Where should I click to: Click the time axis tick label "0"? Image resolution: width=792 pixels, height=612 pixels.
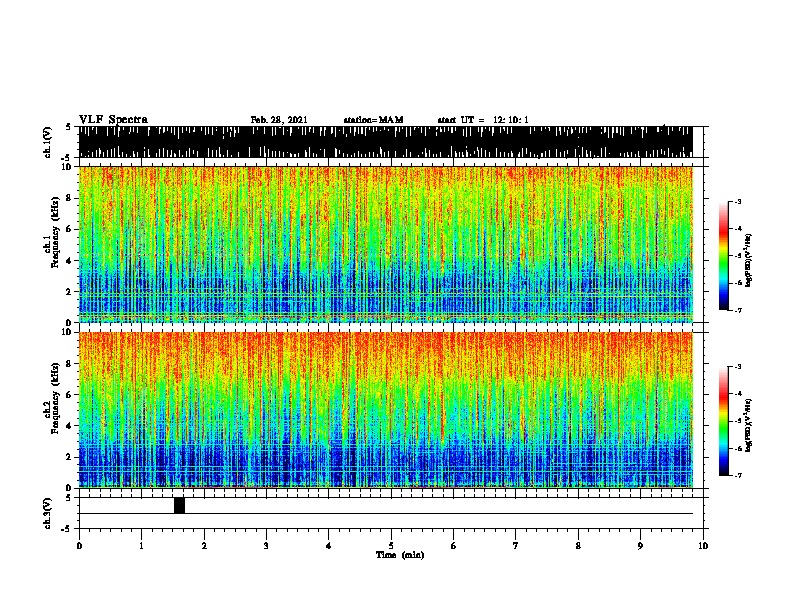79,546
